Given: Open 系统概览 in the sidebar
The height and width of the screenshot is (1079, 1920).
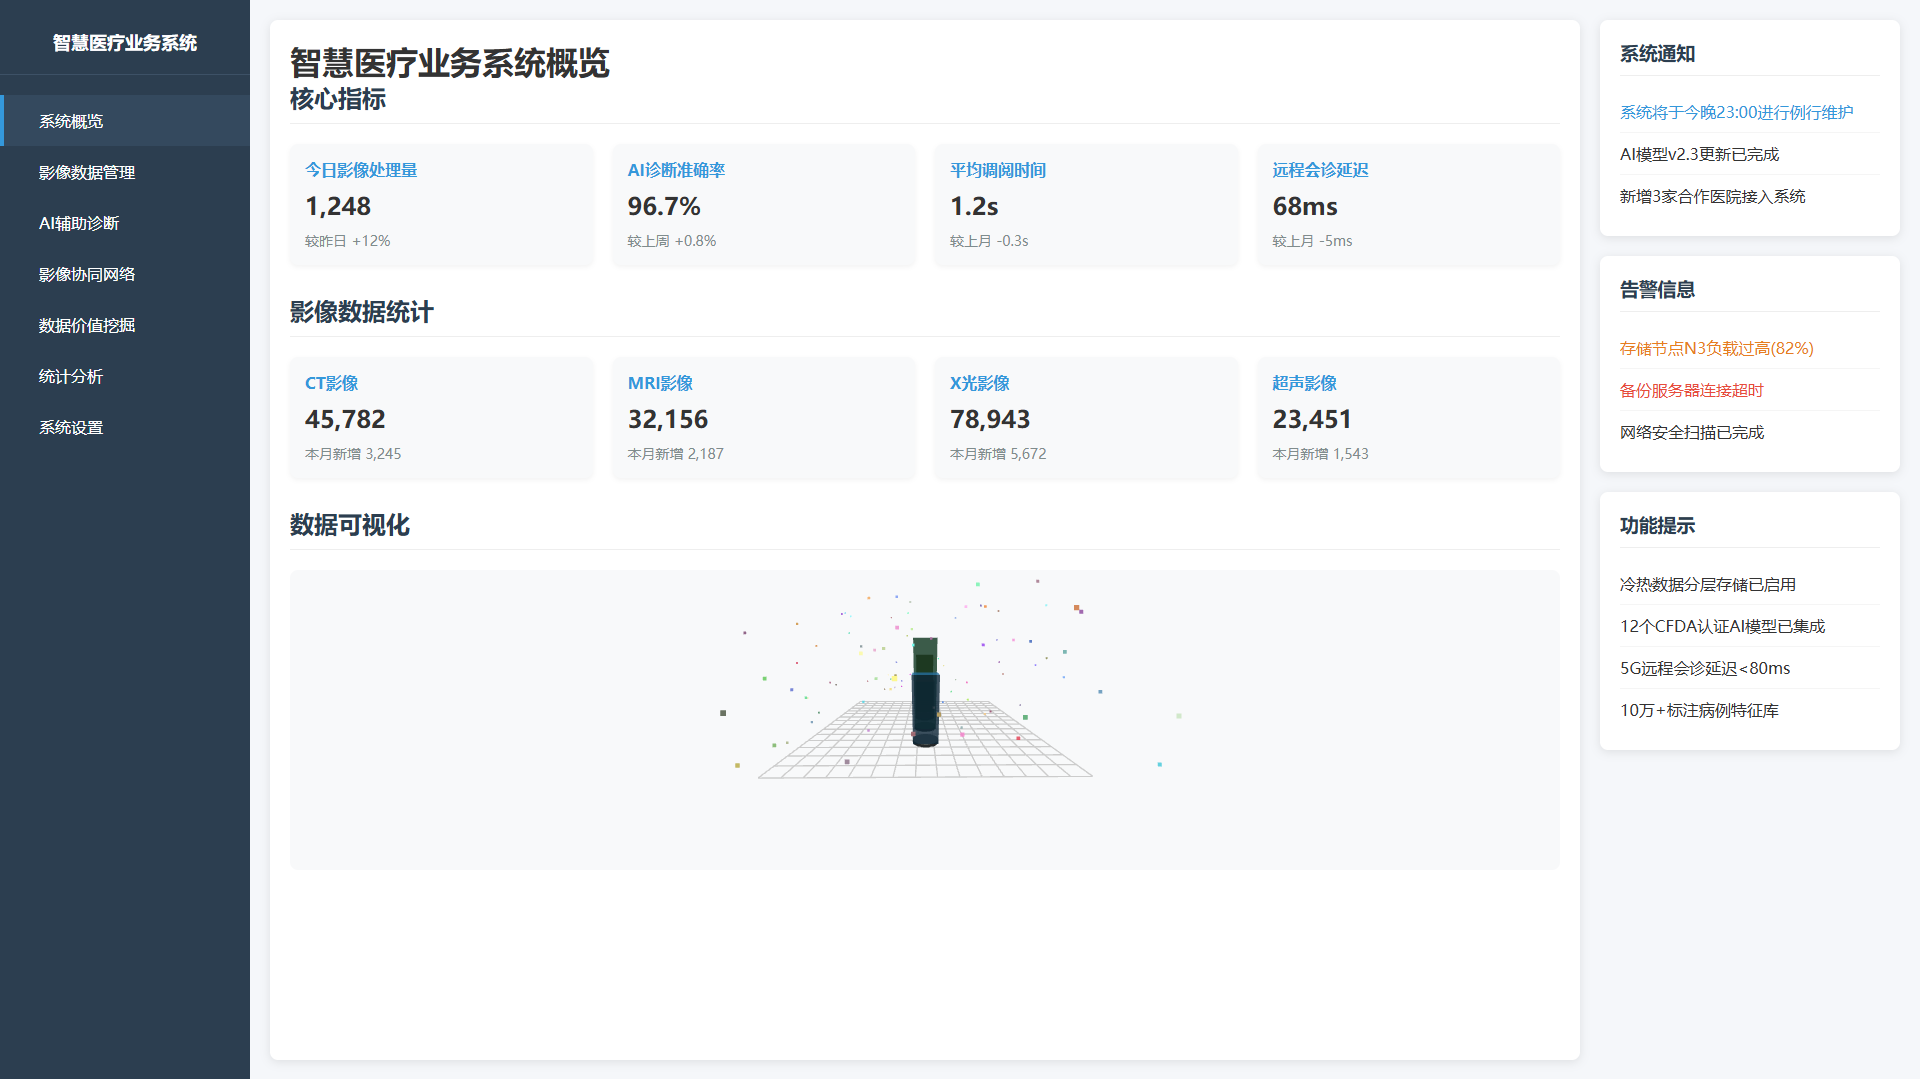Looking at the screenshot, I should [71, 121].
